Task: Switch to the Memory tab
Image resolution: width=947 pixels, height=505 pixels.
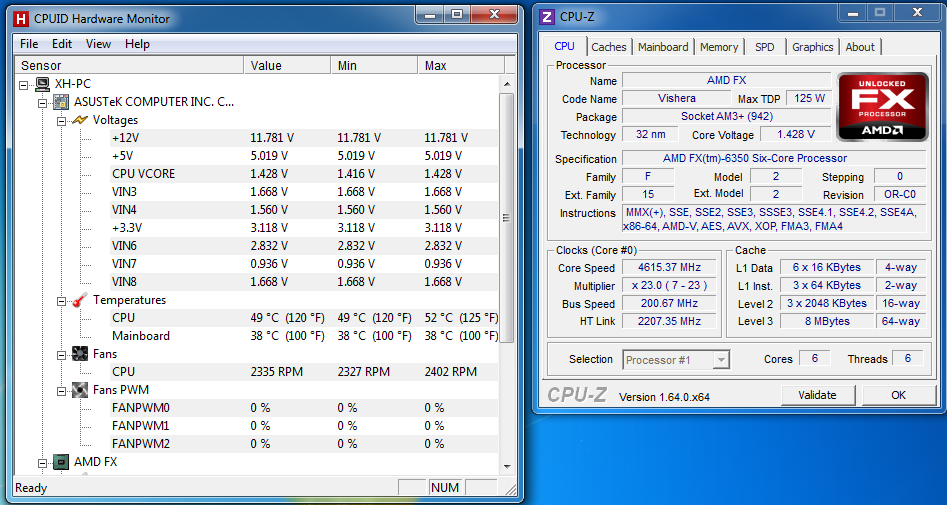Action: (x=718, y=47)
